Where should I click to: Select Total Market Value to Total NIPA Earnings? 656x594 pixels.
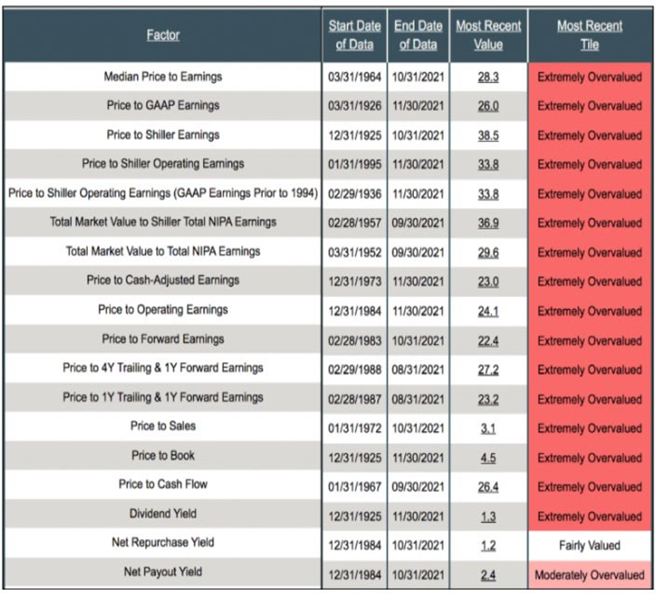point(163,251)
